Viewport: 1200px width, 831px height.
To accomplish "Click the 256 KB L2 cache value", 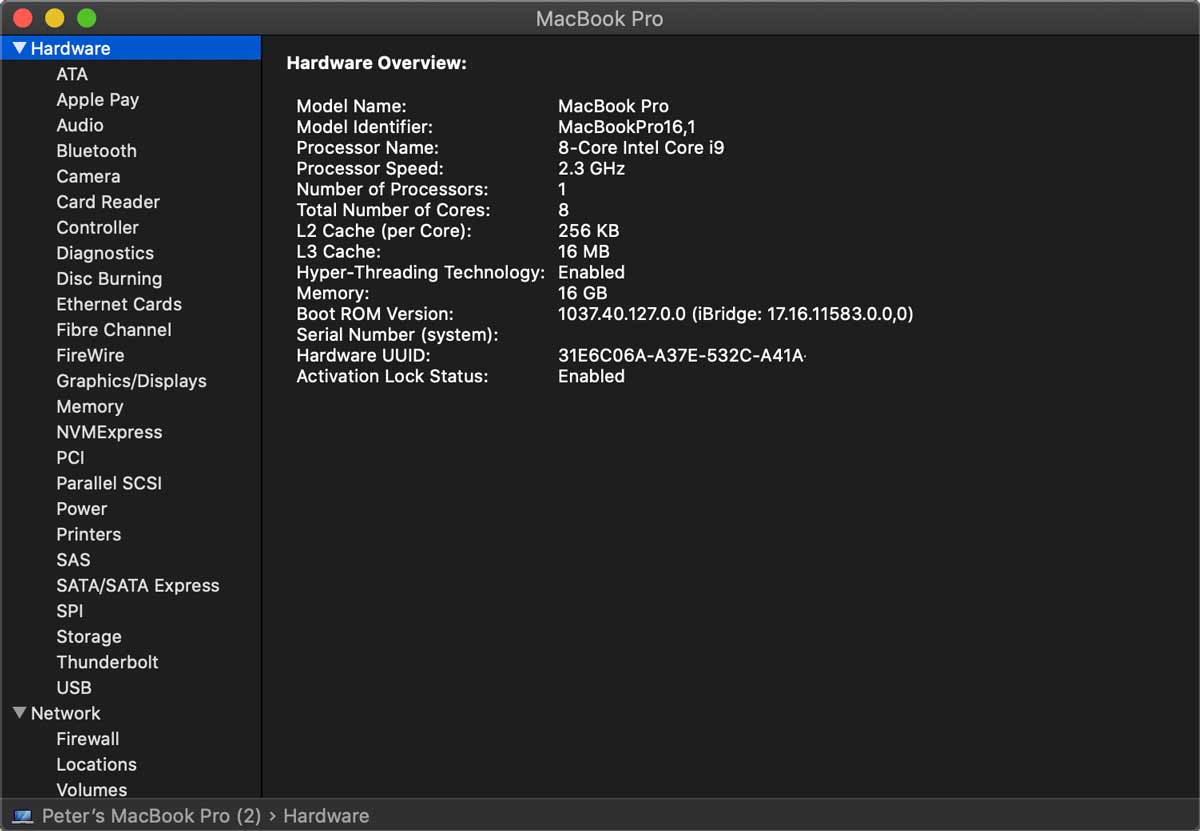I will 588,230.
